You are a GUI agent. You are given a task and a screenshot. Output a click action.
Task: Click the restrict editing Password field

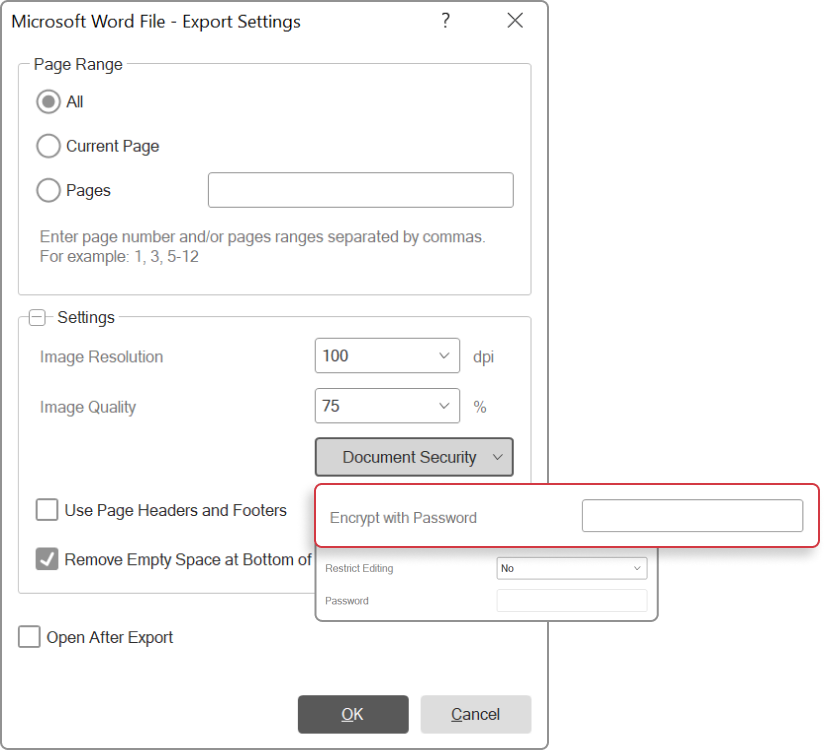[x=572, y=600]
